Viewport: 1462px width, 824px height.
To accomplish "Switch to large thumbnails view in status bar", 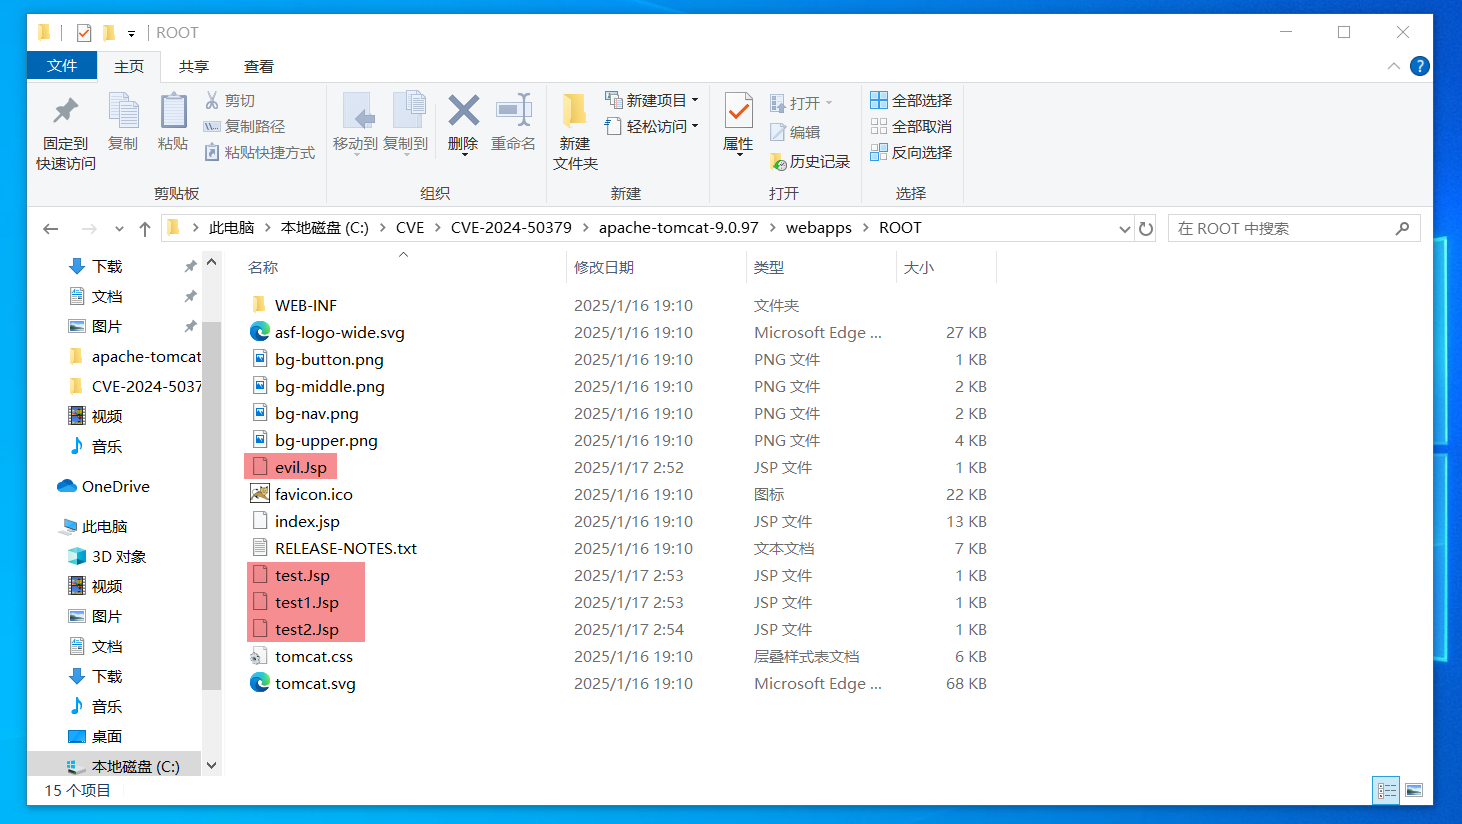I will pos(1414,790).
